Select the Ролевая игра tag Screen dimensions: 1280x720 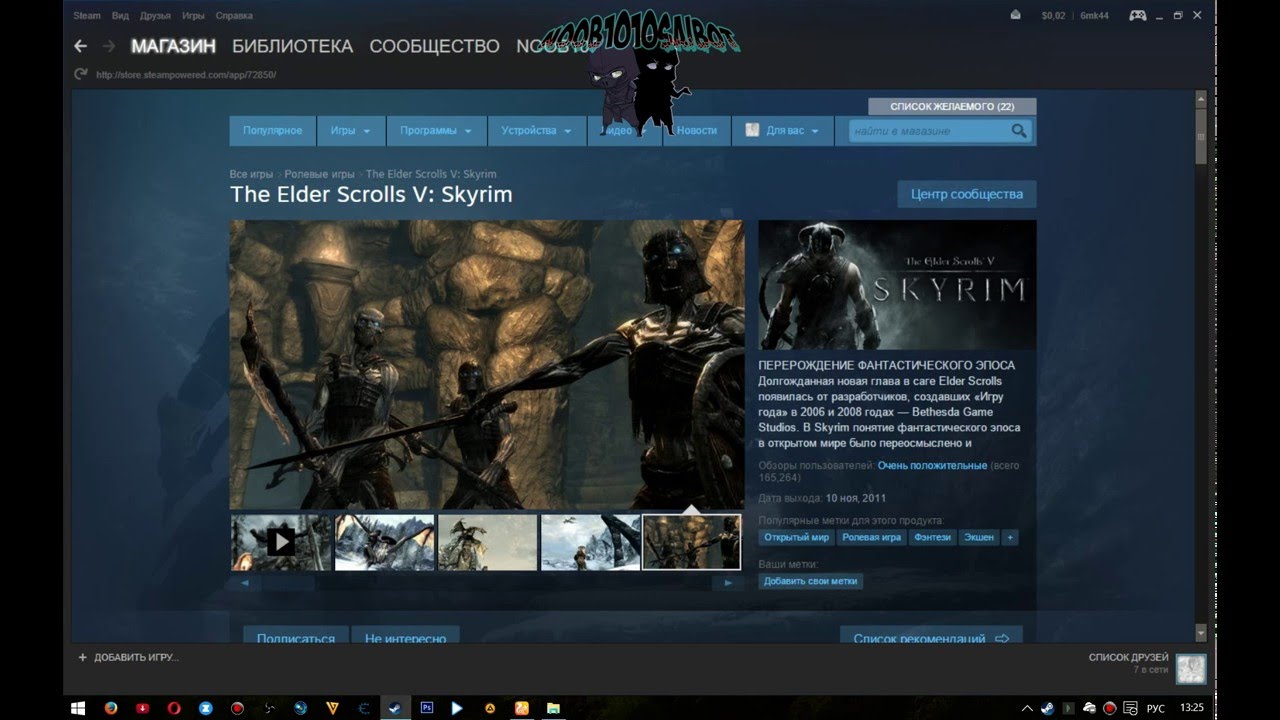871,537
